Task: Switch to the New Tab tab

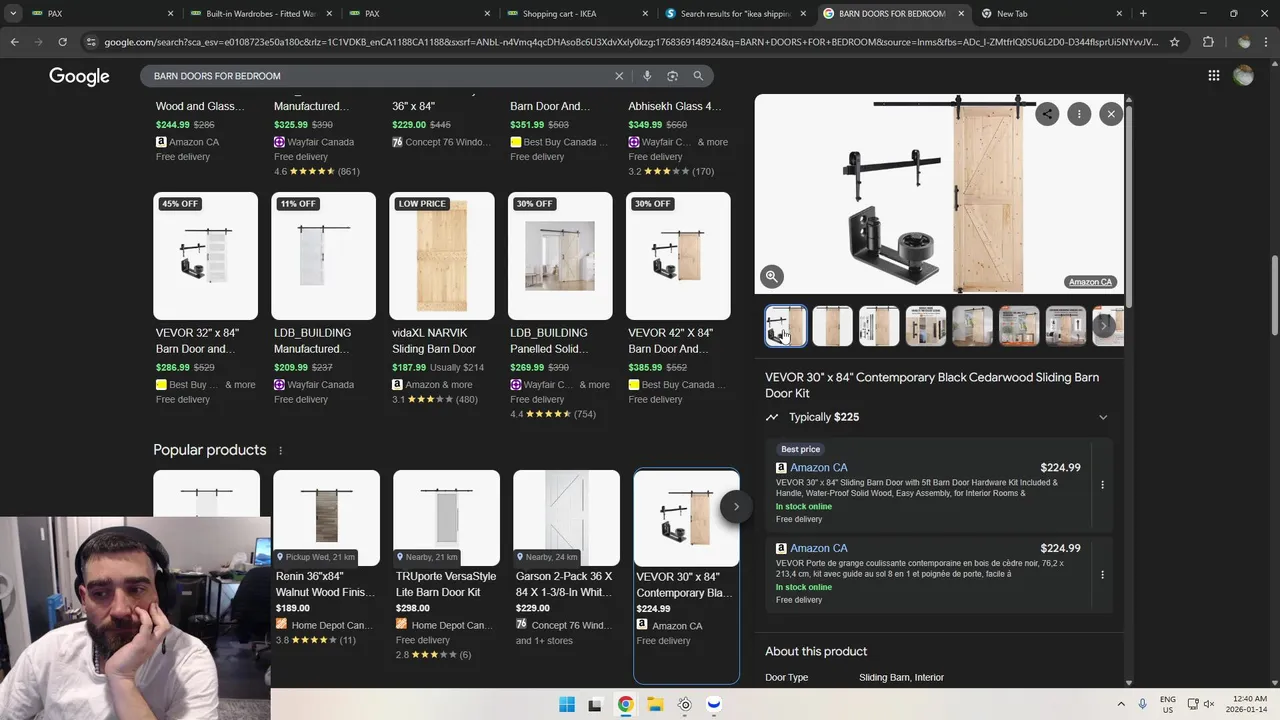Action: coord(1050,14)
